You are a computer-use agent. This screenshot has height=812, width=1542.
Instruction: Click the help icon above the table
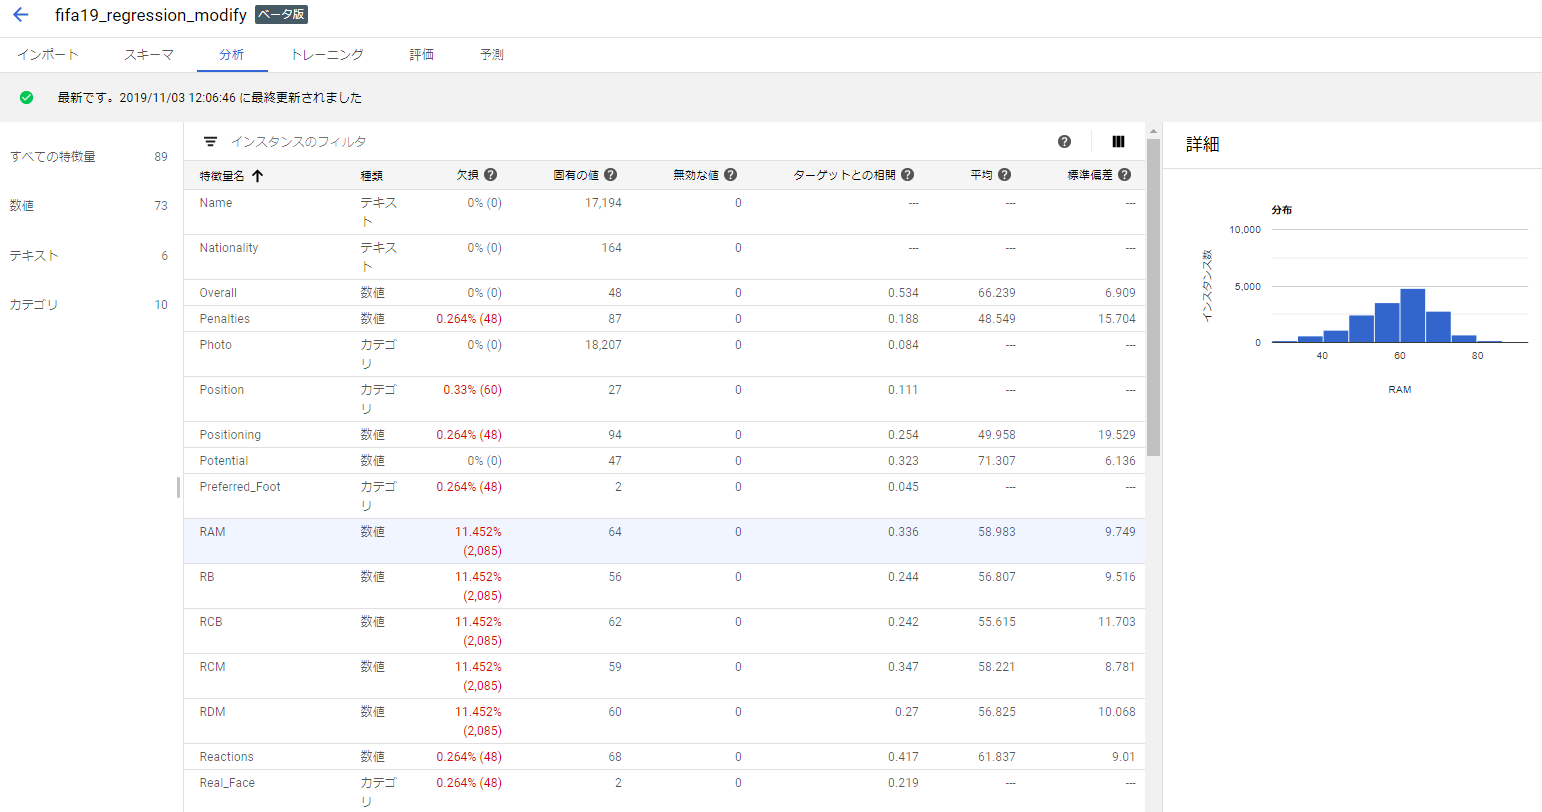click(1064, 142)
